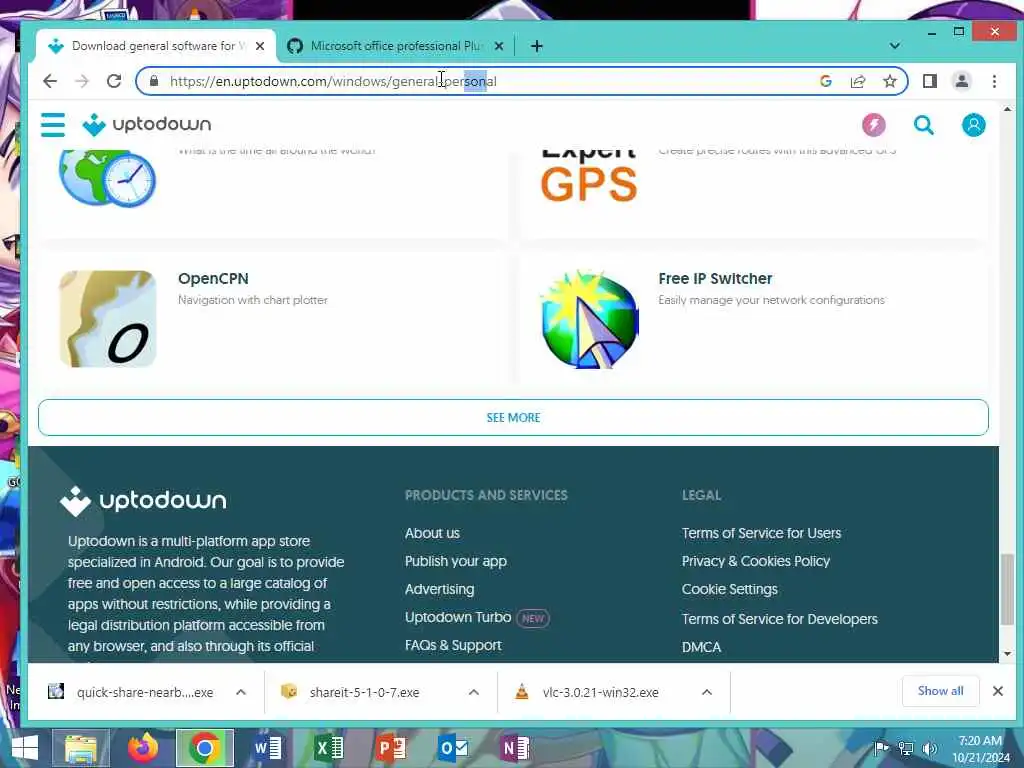The width and height of the screenshot is (1024, 768).
Task: Expand shareit-5-1-0-7.exe download options
Action: (x=473, y=692)
